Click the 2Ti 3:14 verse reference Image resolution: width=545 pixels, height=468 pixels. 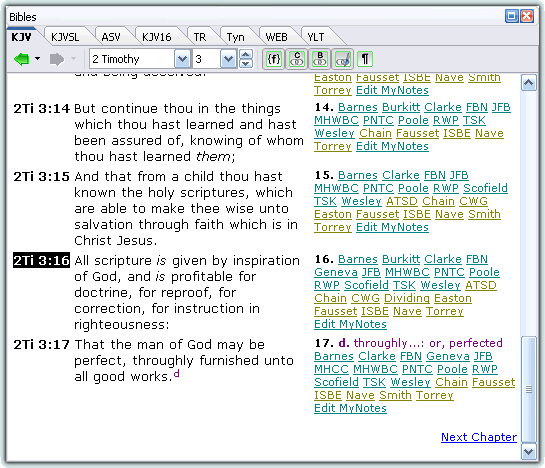pyautogui.click(x=41, y=109)
